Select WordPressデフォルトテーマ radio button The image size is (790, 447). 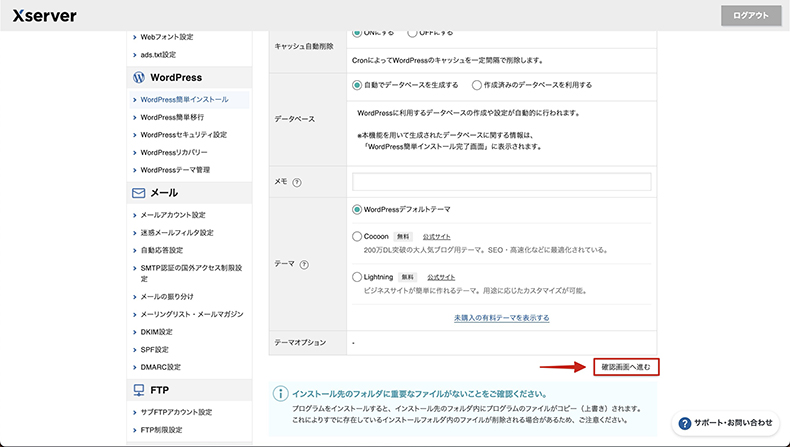coord(357,209)
